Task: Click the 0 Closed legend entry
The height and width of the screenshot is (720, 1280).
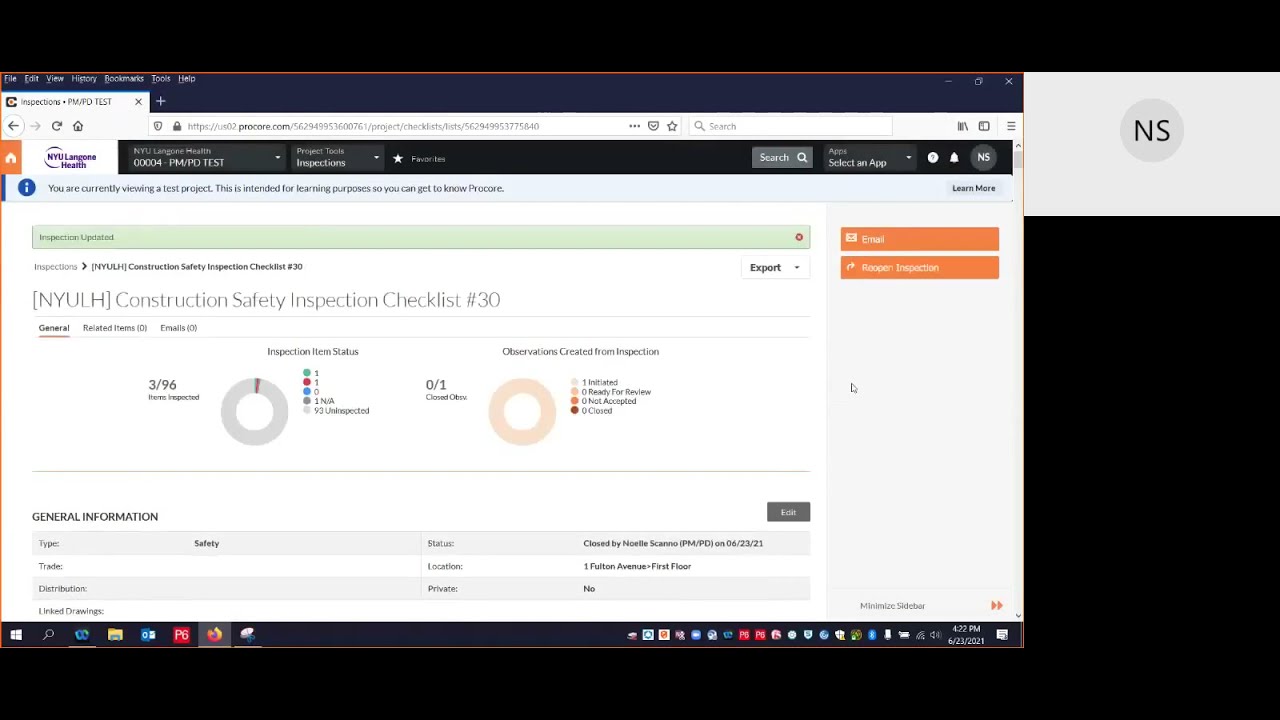Action: (x=592, y=411)
